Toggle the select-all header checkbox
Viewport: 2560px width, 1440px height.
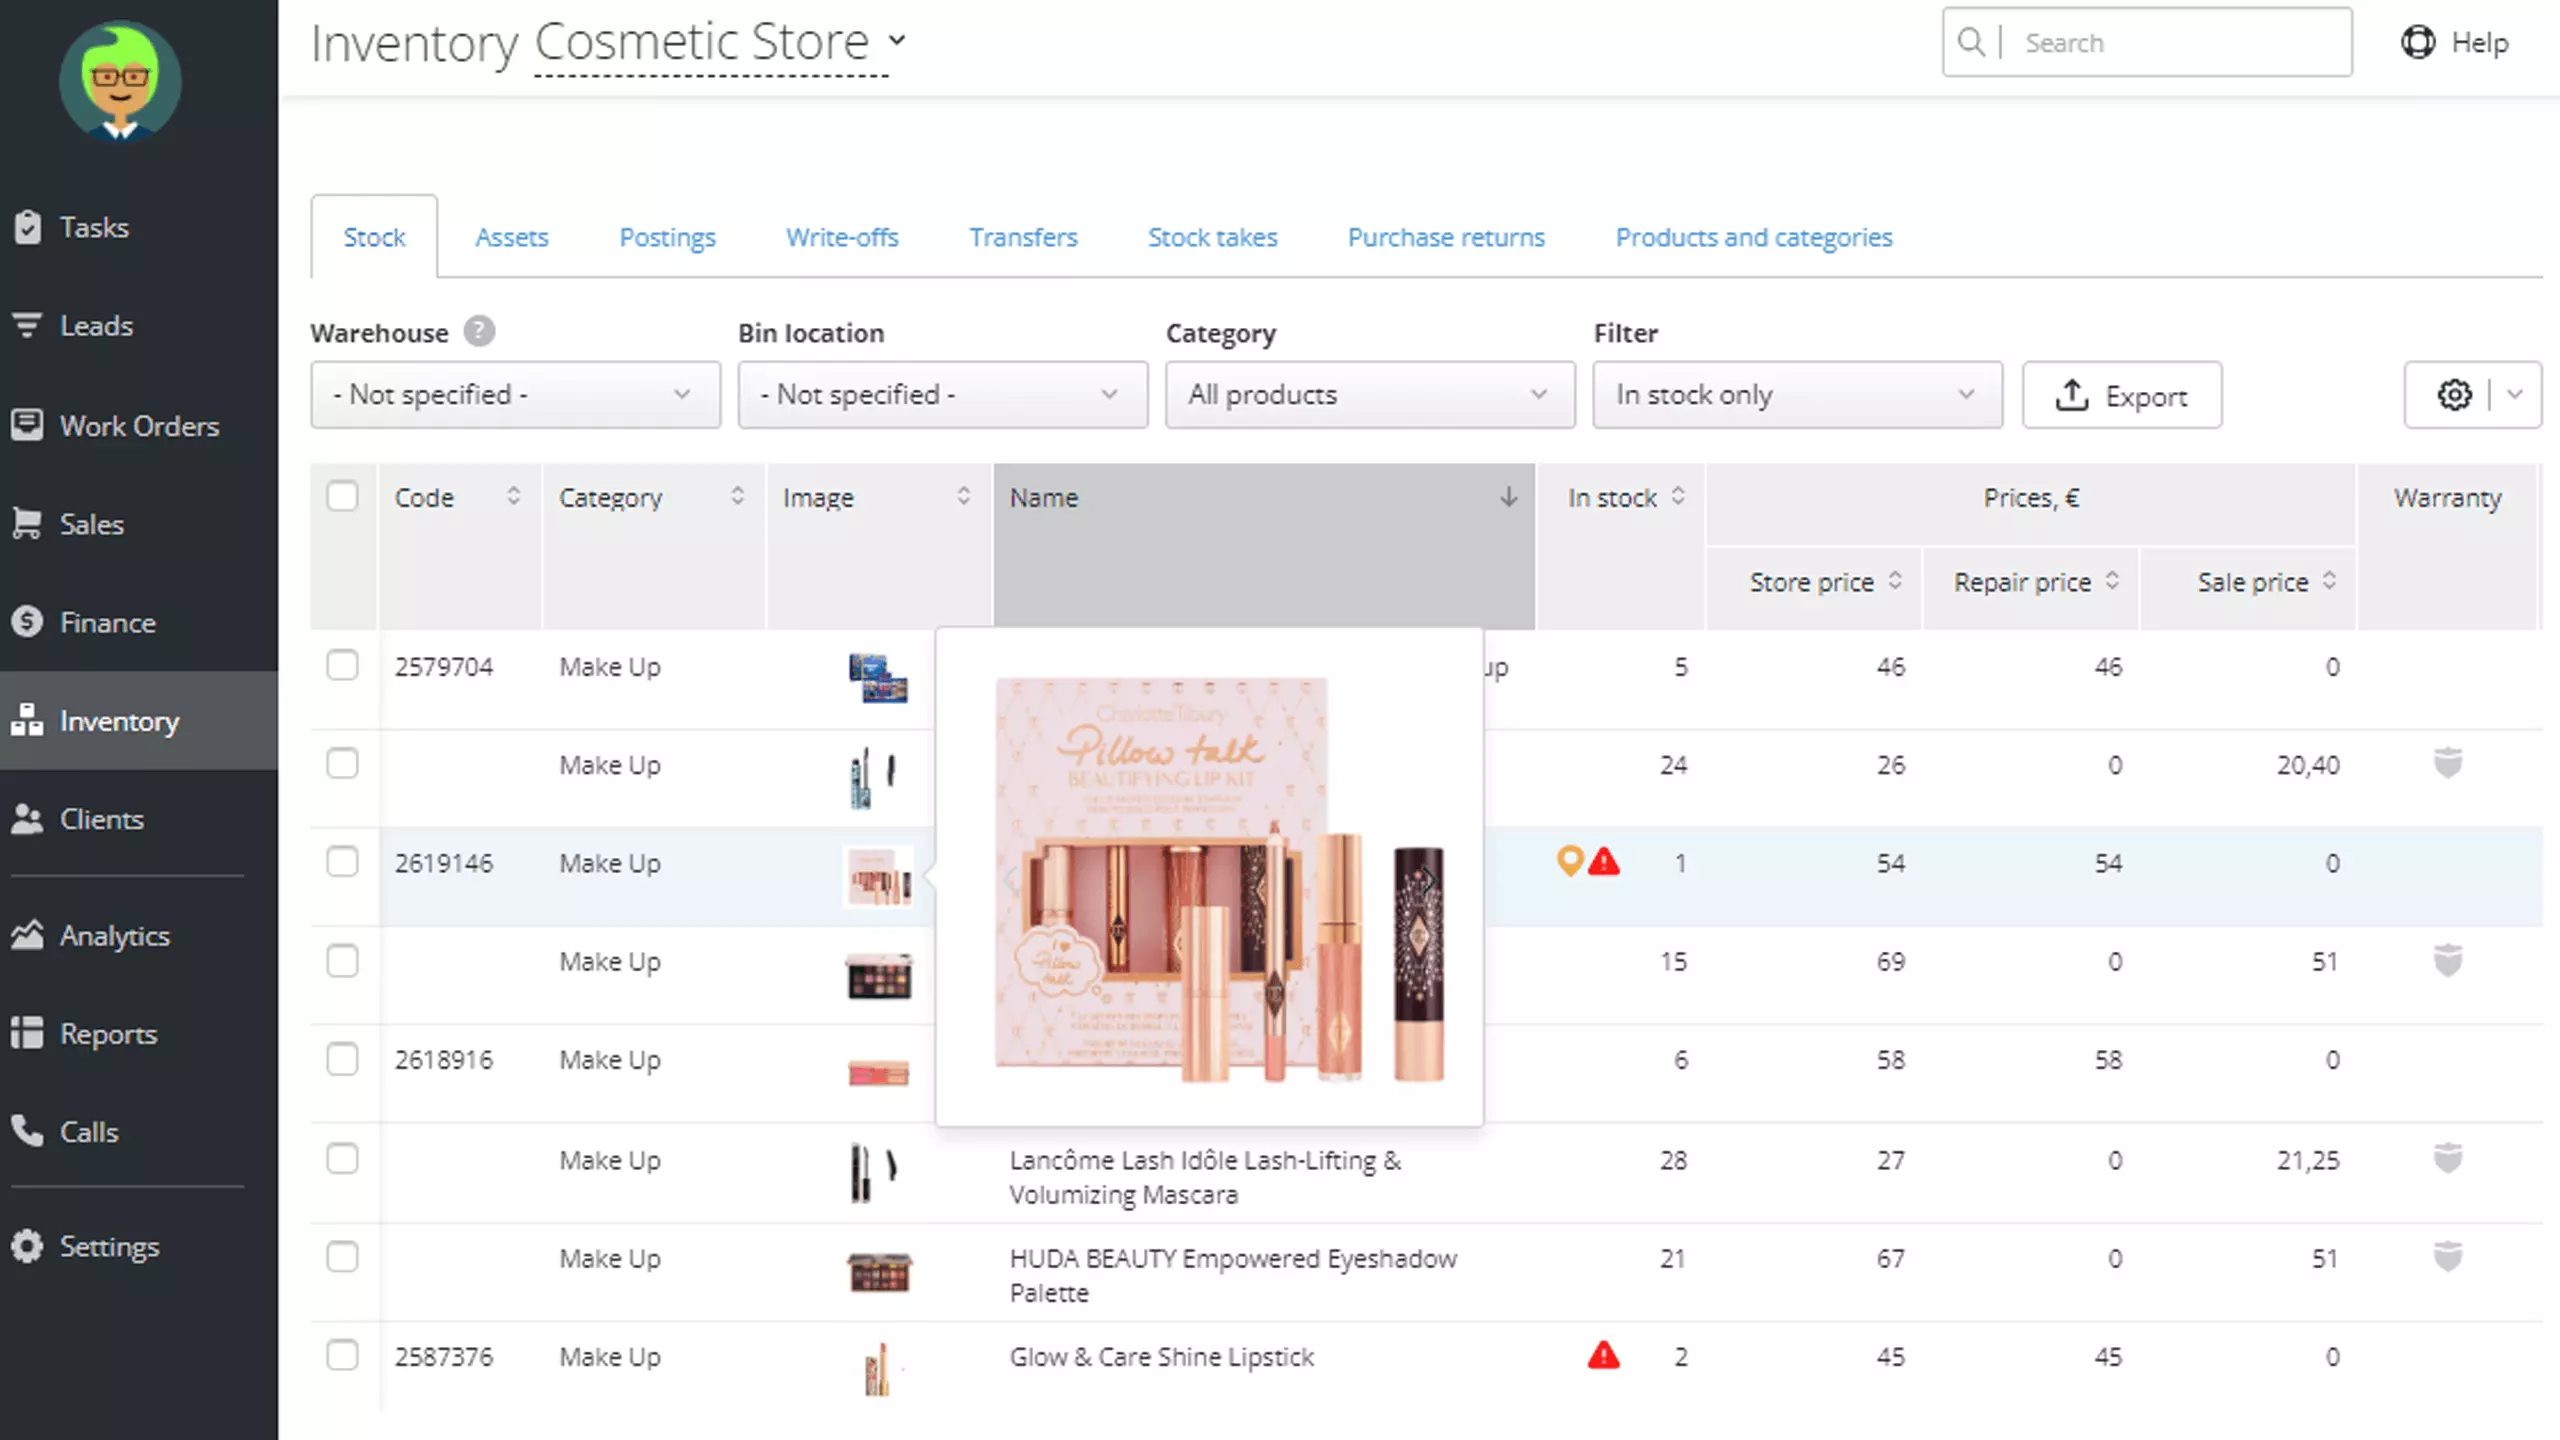tap(342, 496)
